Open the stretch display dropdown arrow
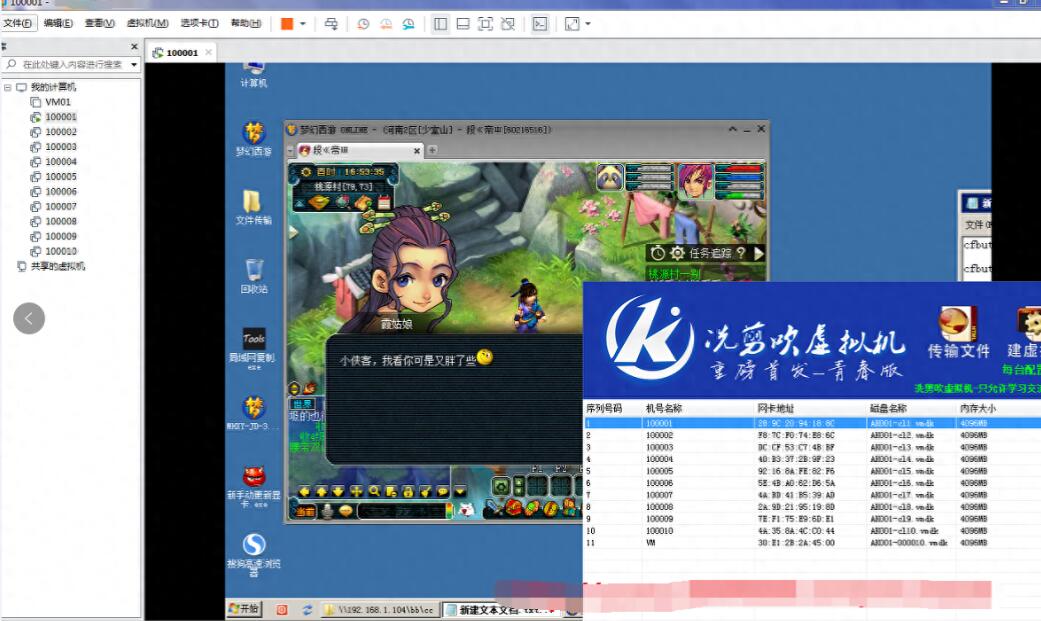The height and width of the screenshot is (621, 1041). 588,24
